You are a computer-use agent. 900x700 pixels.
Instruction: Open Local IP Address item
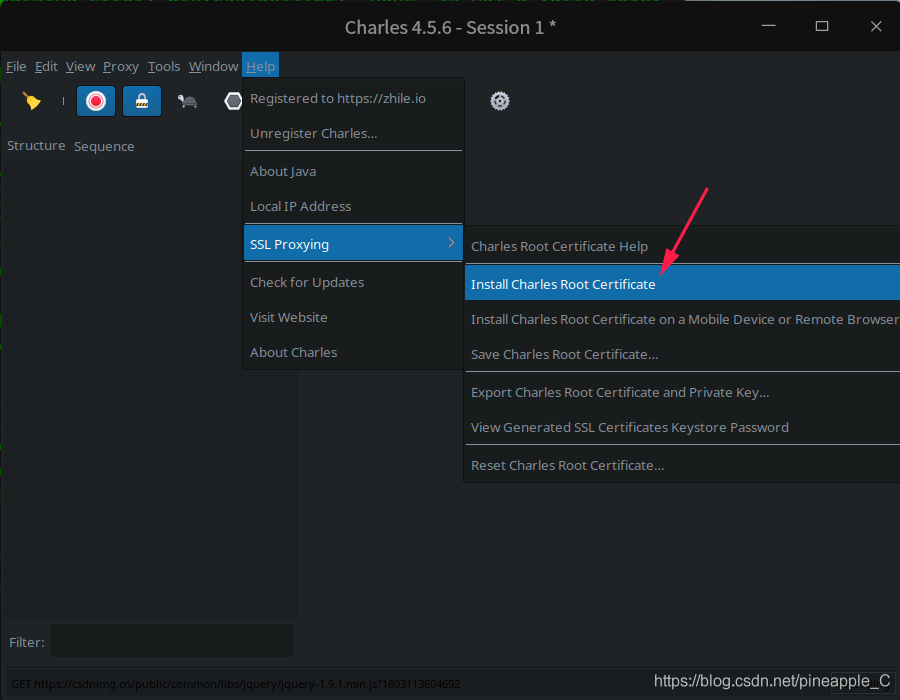click(300, 206)
